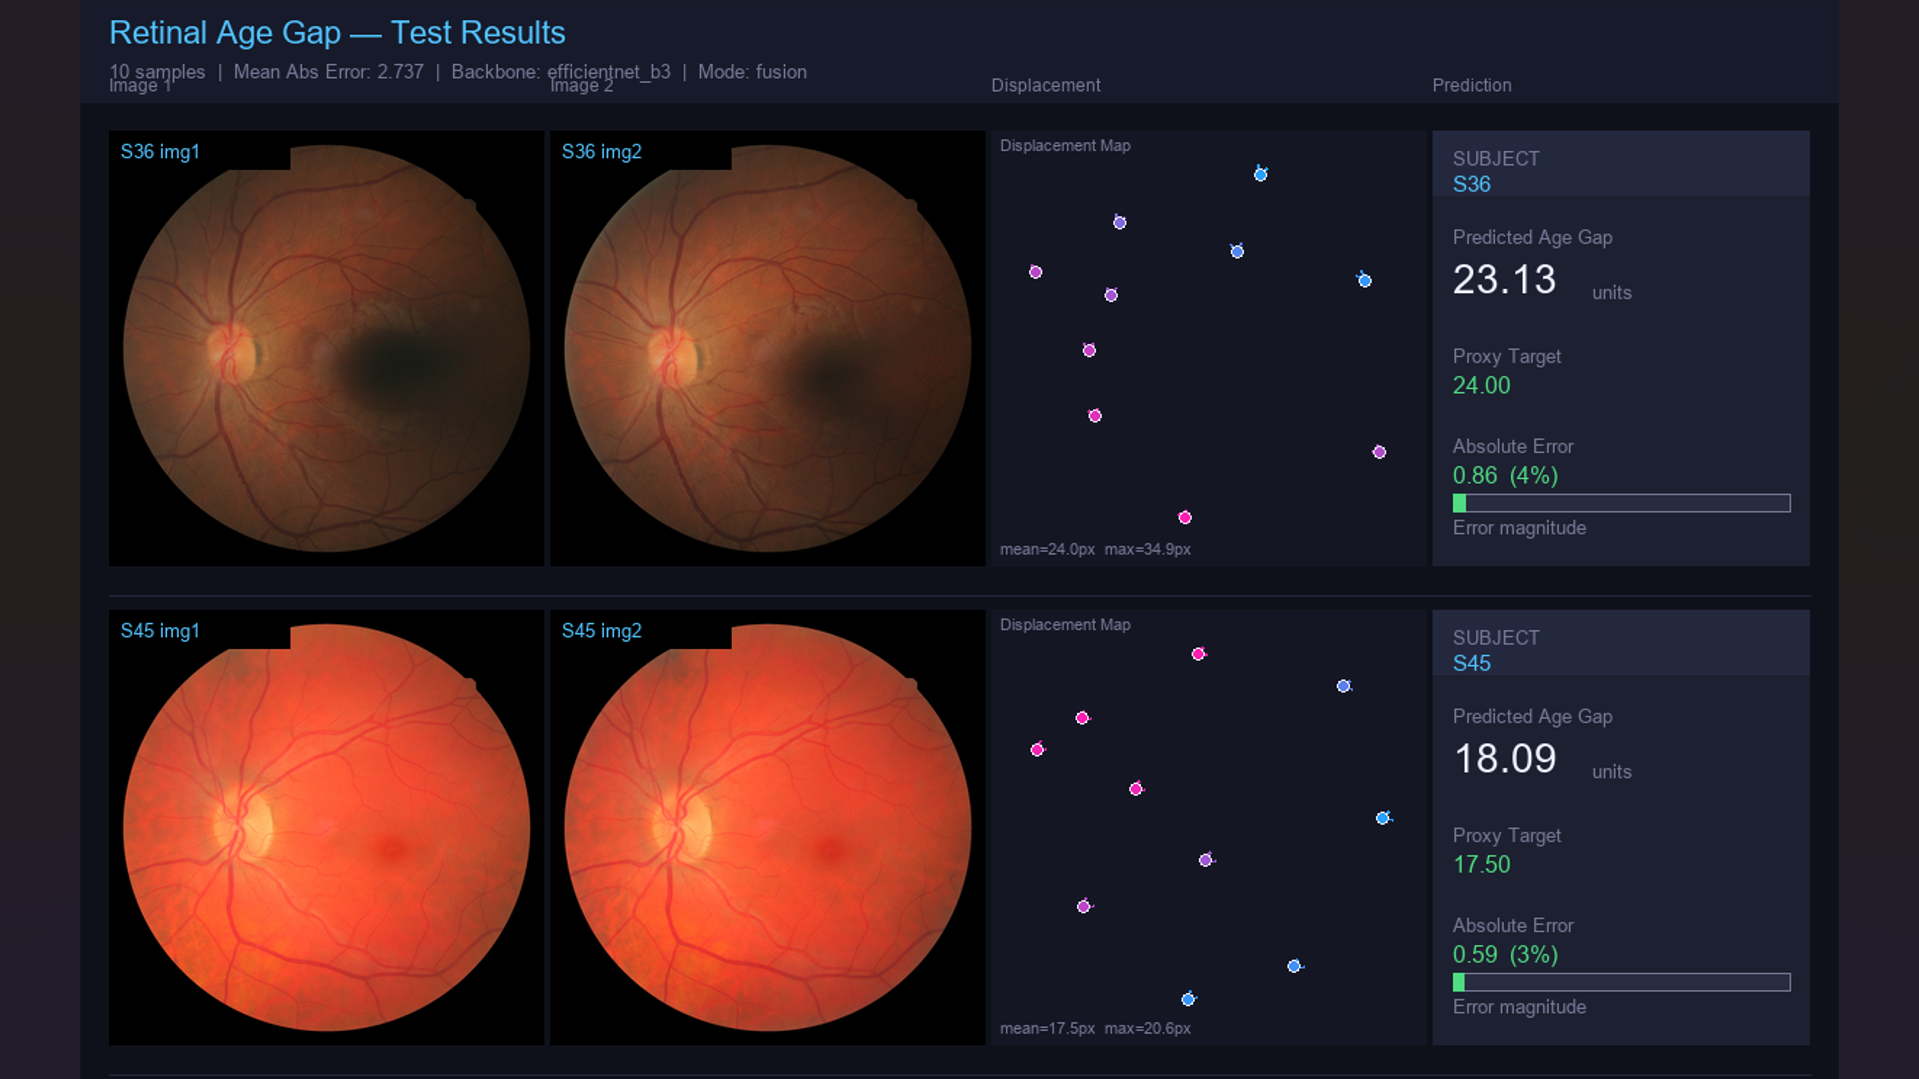Click the S45 'Displacement Map' label
The width and height of the screenshot is (1919, 1079).
(1065, 625)
